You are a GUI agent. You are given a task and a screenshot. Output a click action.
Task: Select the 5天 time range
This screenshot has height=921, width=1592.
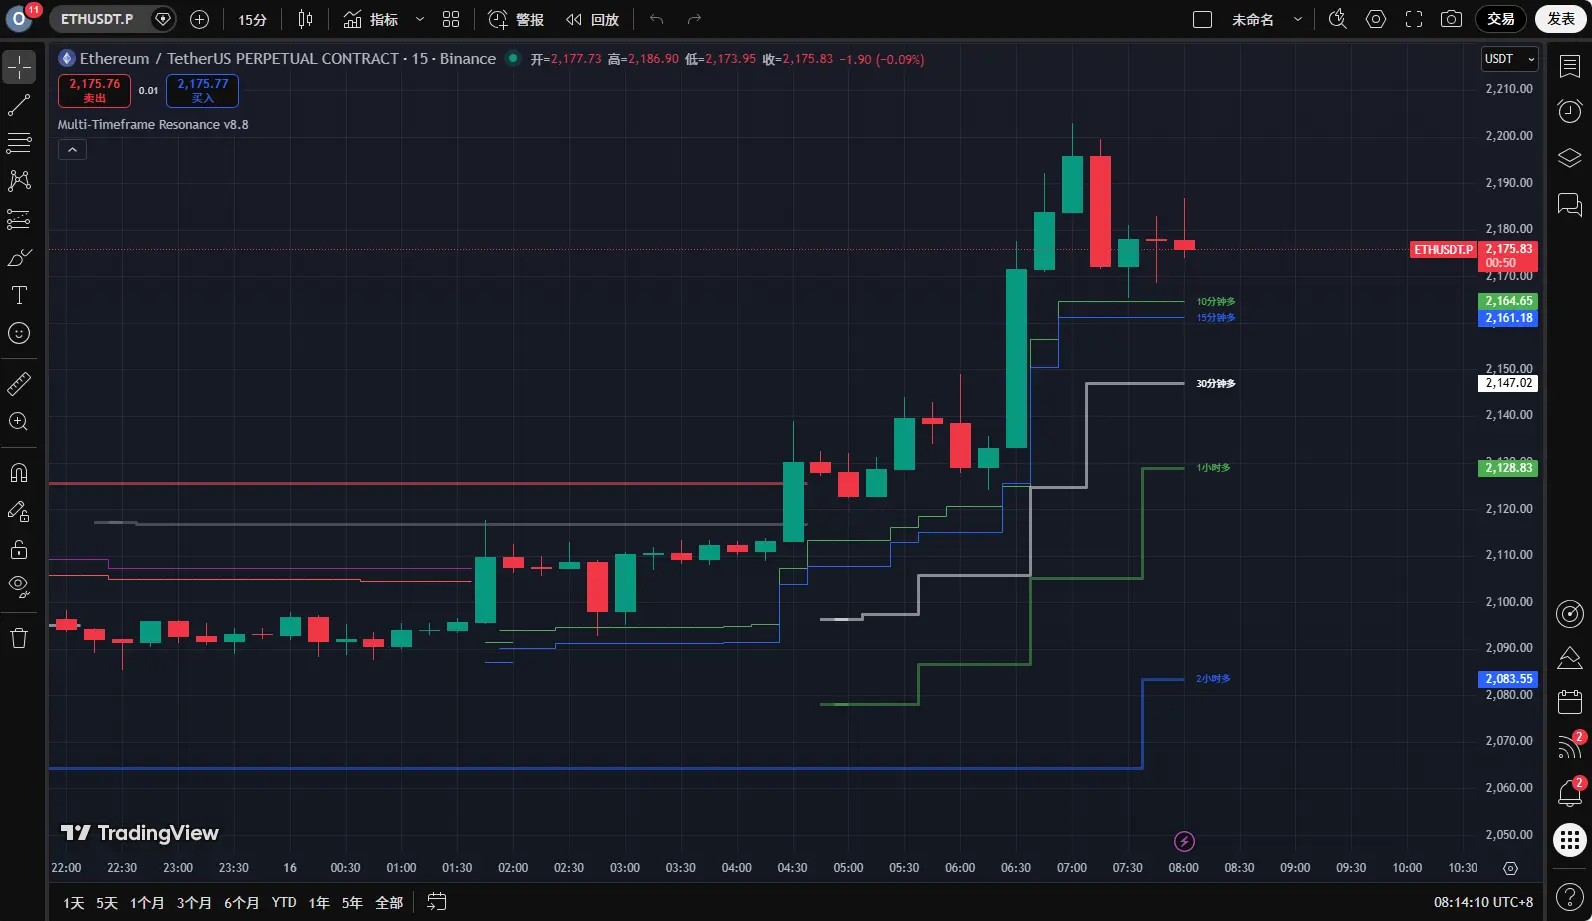pyautogui.click(x=107, y=902)
